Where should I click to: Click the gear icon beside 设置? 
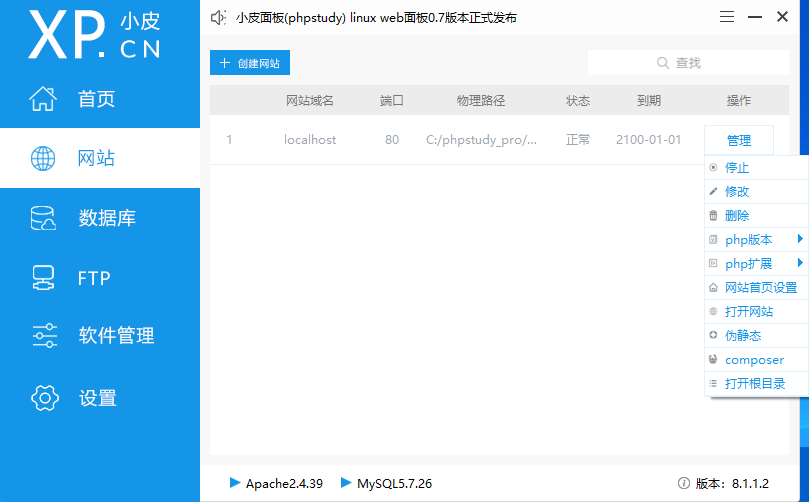(x=45, y=398)
